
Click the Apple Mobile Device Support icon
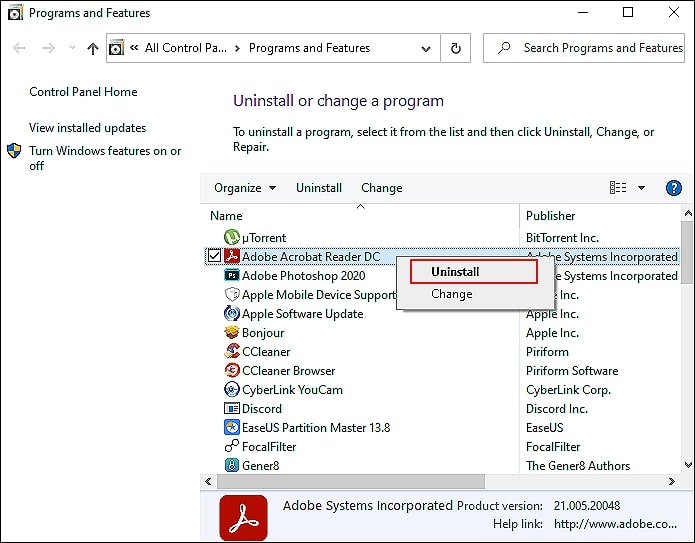click(x=232, y=294)
